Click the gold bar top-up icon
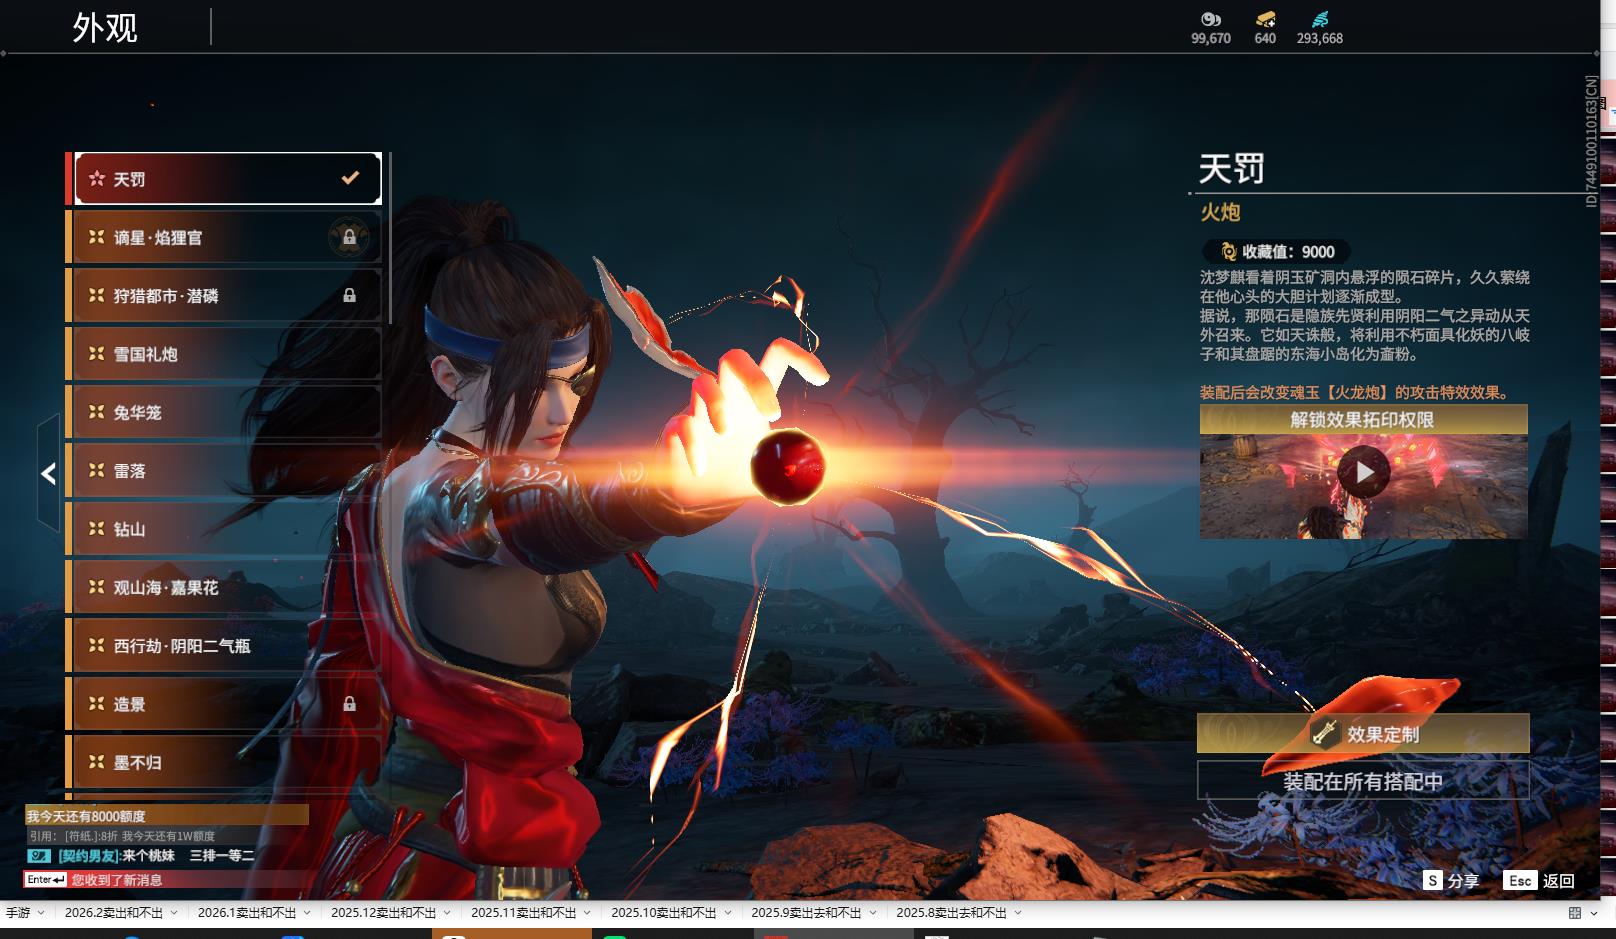The width and height of the screenshot is (1616, 939). [x=1265, y=19]
